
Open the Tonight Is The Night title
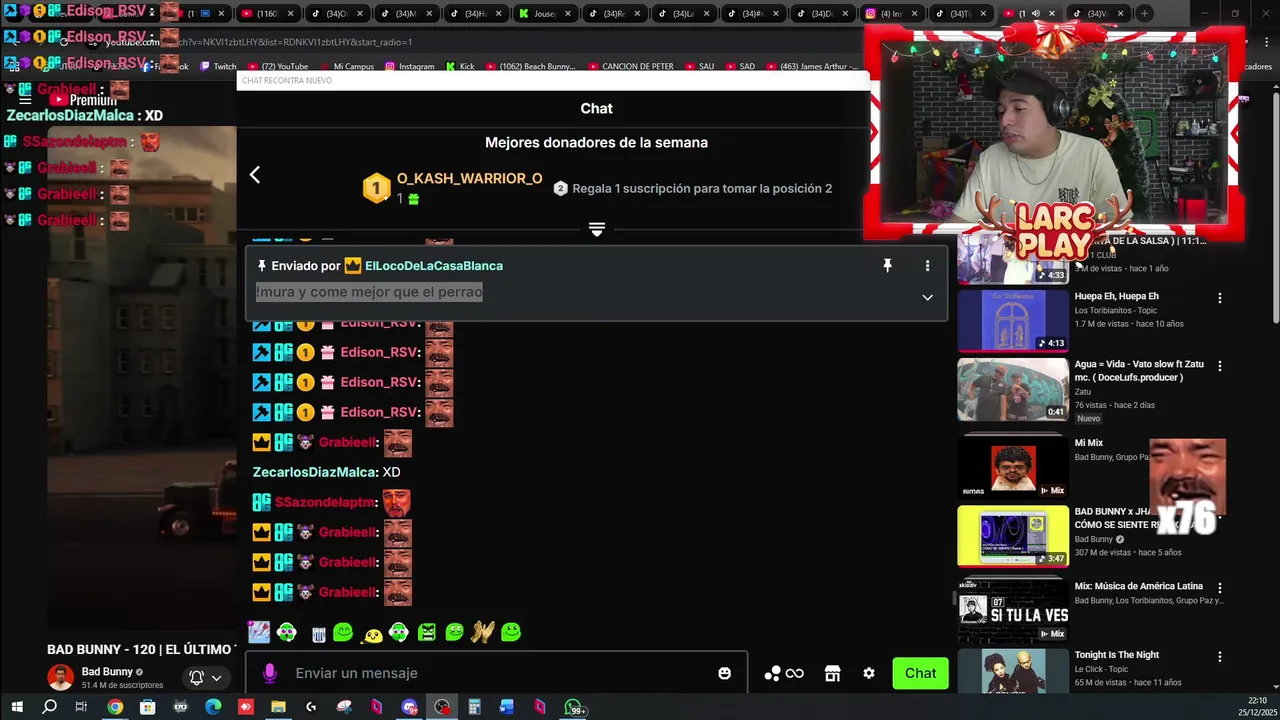(1116, 655)
